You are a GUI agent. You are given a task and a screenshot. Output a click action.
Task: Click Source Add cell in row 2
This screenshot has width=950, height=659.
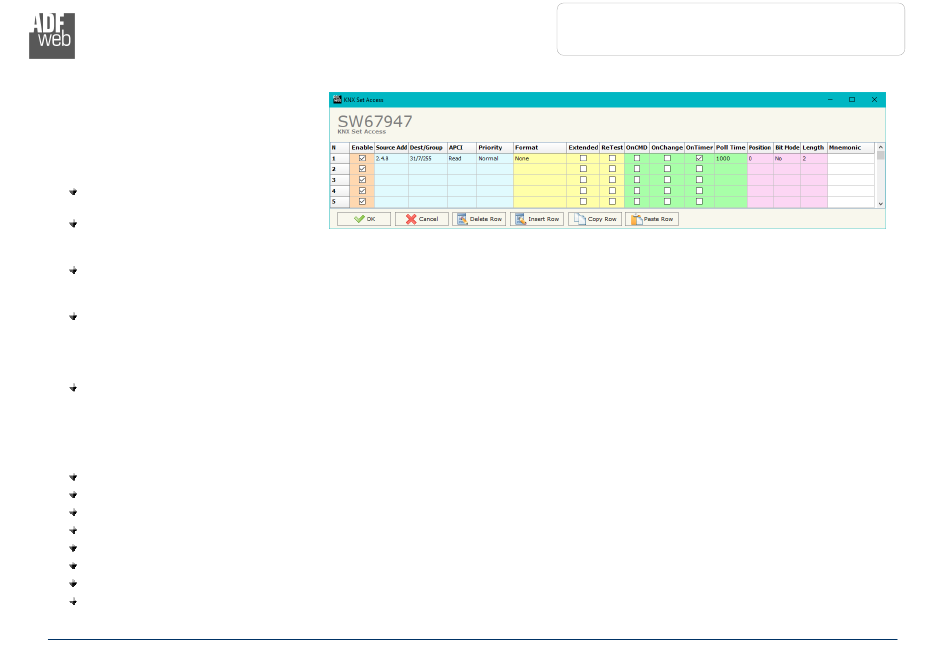[x=391, y=169]
